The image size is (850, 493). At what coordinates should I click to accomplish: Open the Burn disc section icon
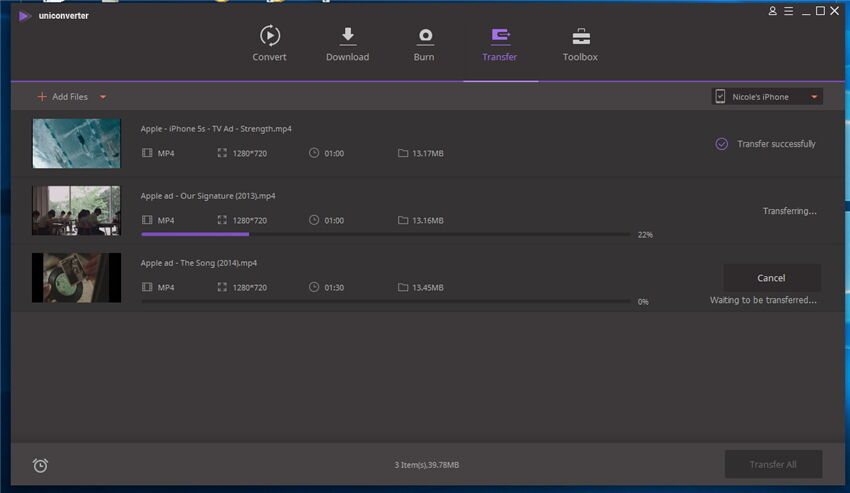click(x=424, y=36)
